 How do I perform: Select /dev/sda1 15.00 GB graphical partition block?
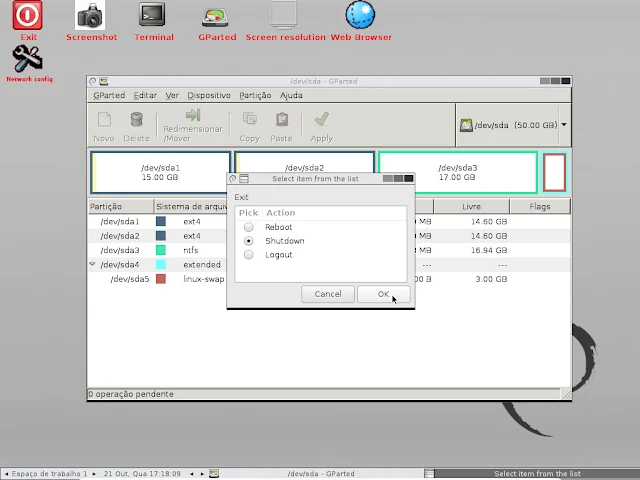click(x=160, y=172)
